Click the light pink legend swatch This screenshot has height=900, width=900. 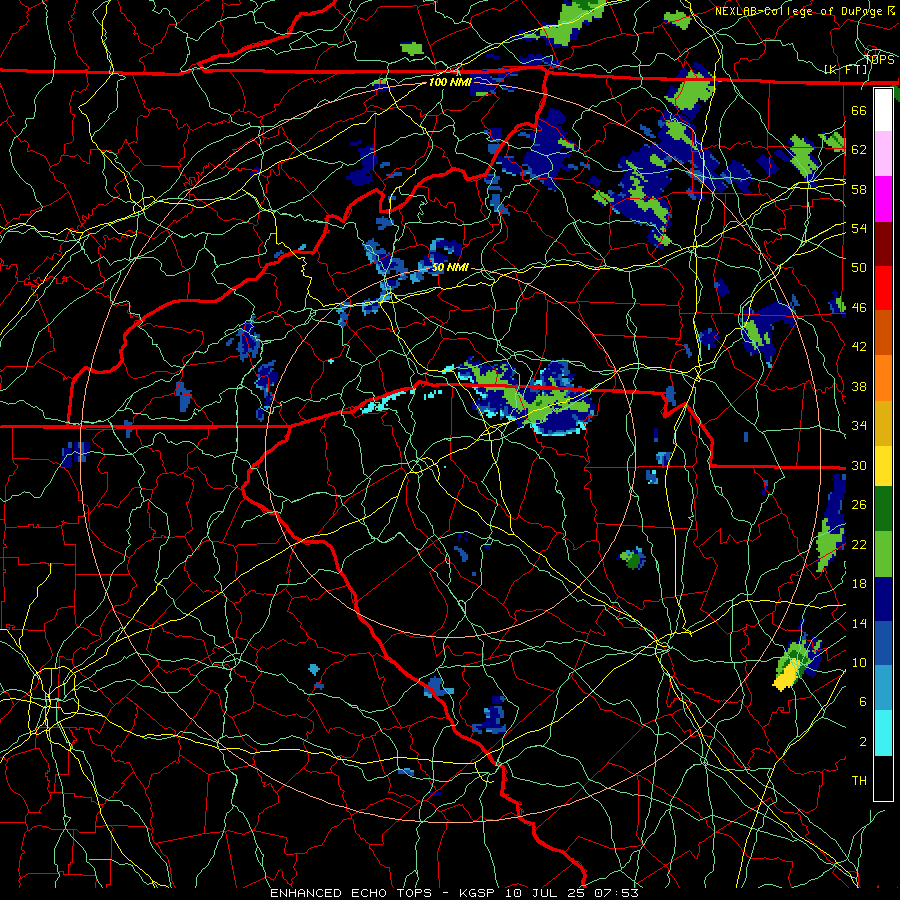(883, 153)
